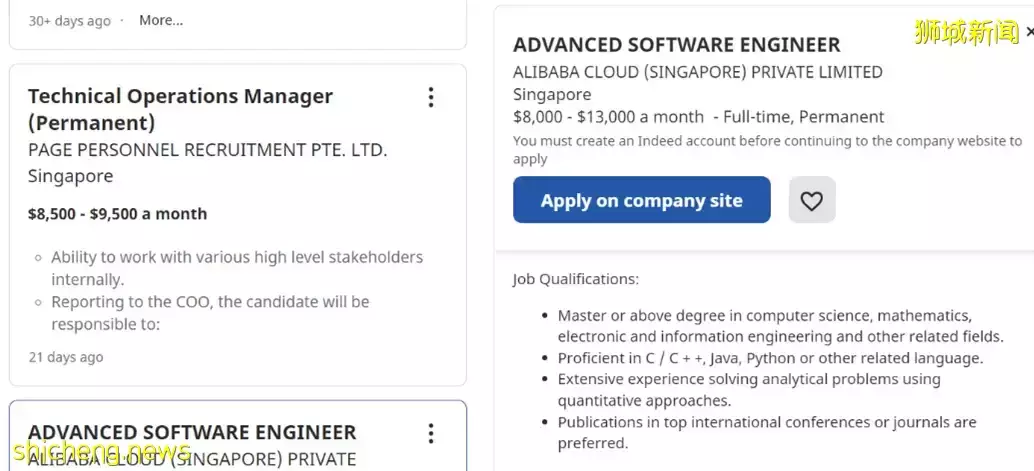Click the $8,500 - $9,500 a month salary
1034x471 pixels.
[x=117, y=214]
